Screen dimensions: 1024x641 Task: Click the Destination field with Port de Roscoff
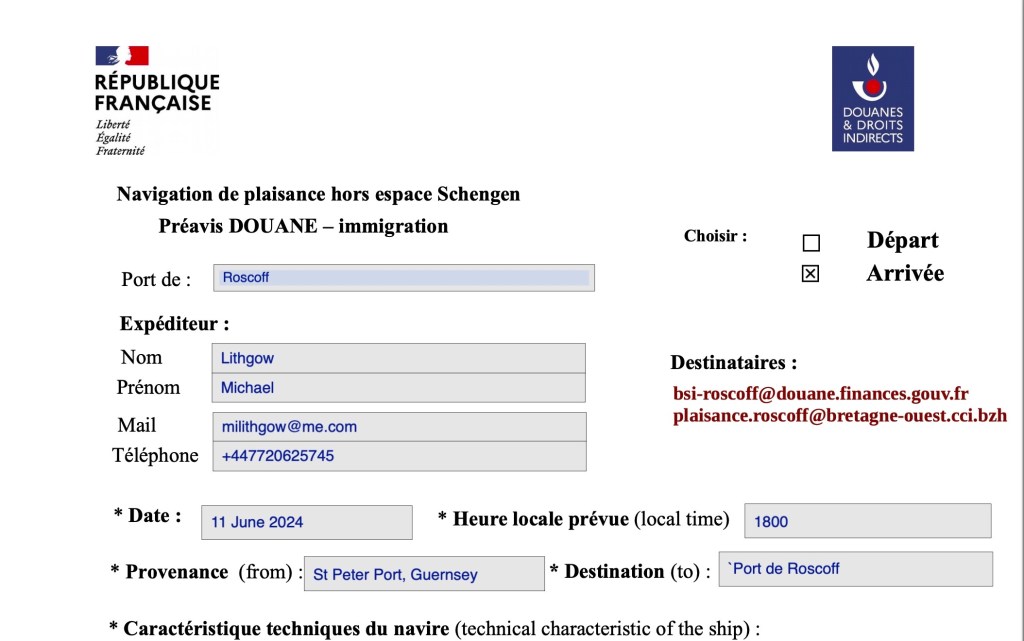coord(856,569)
